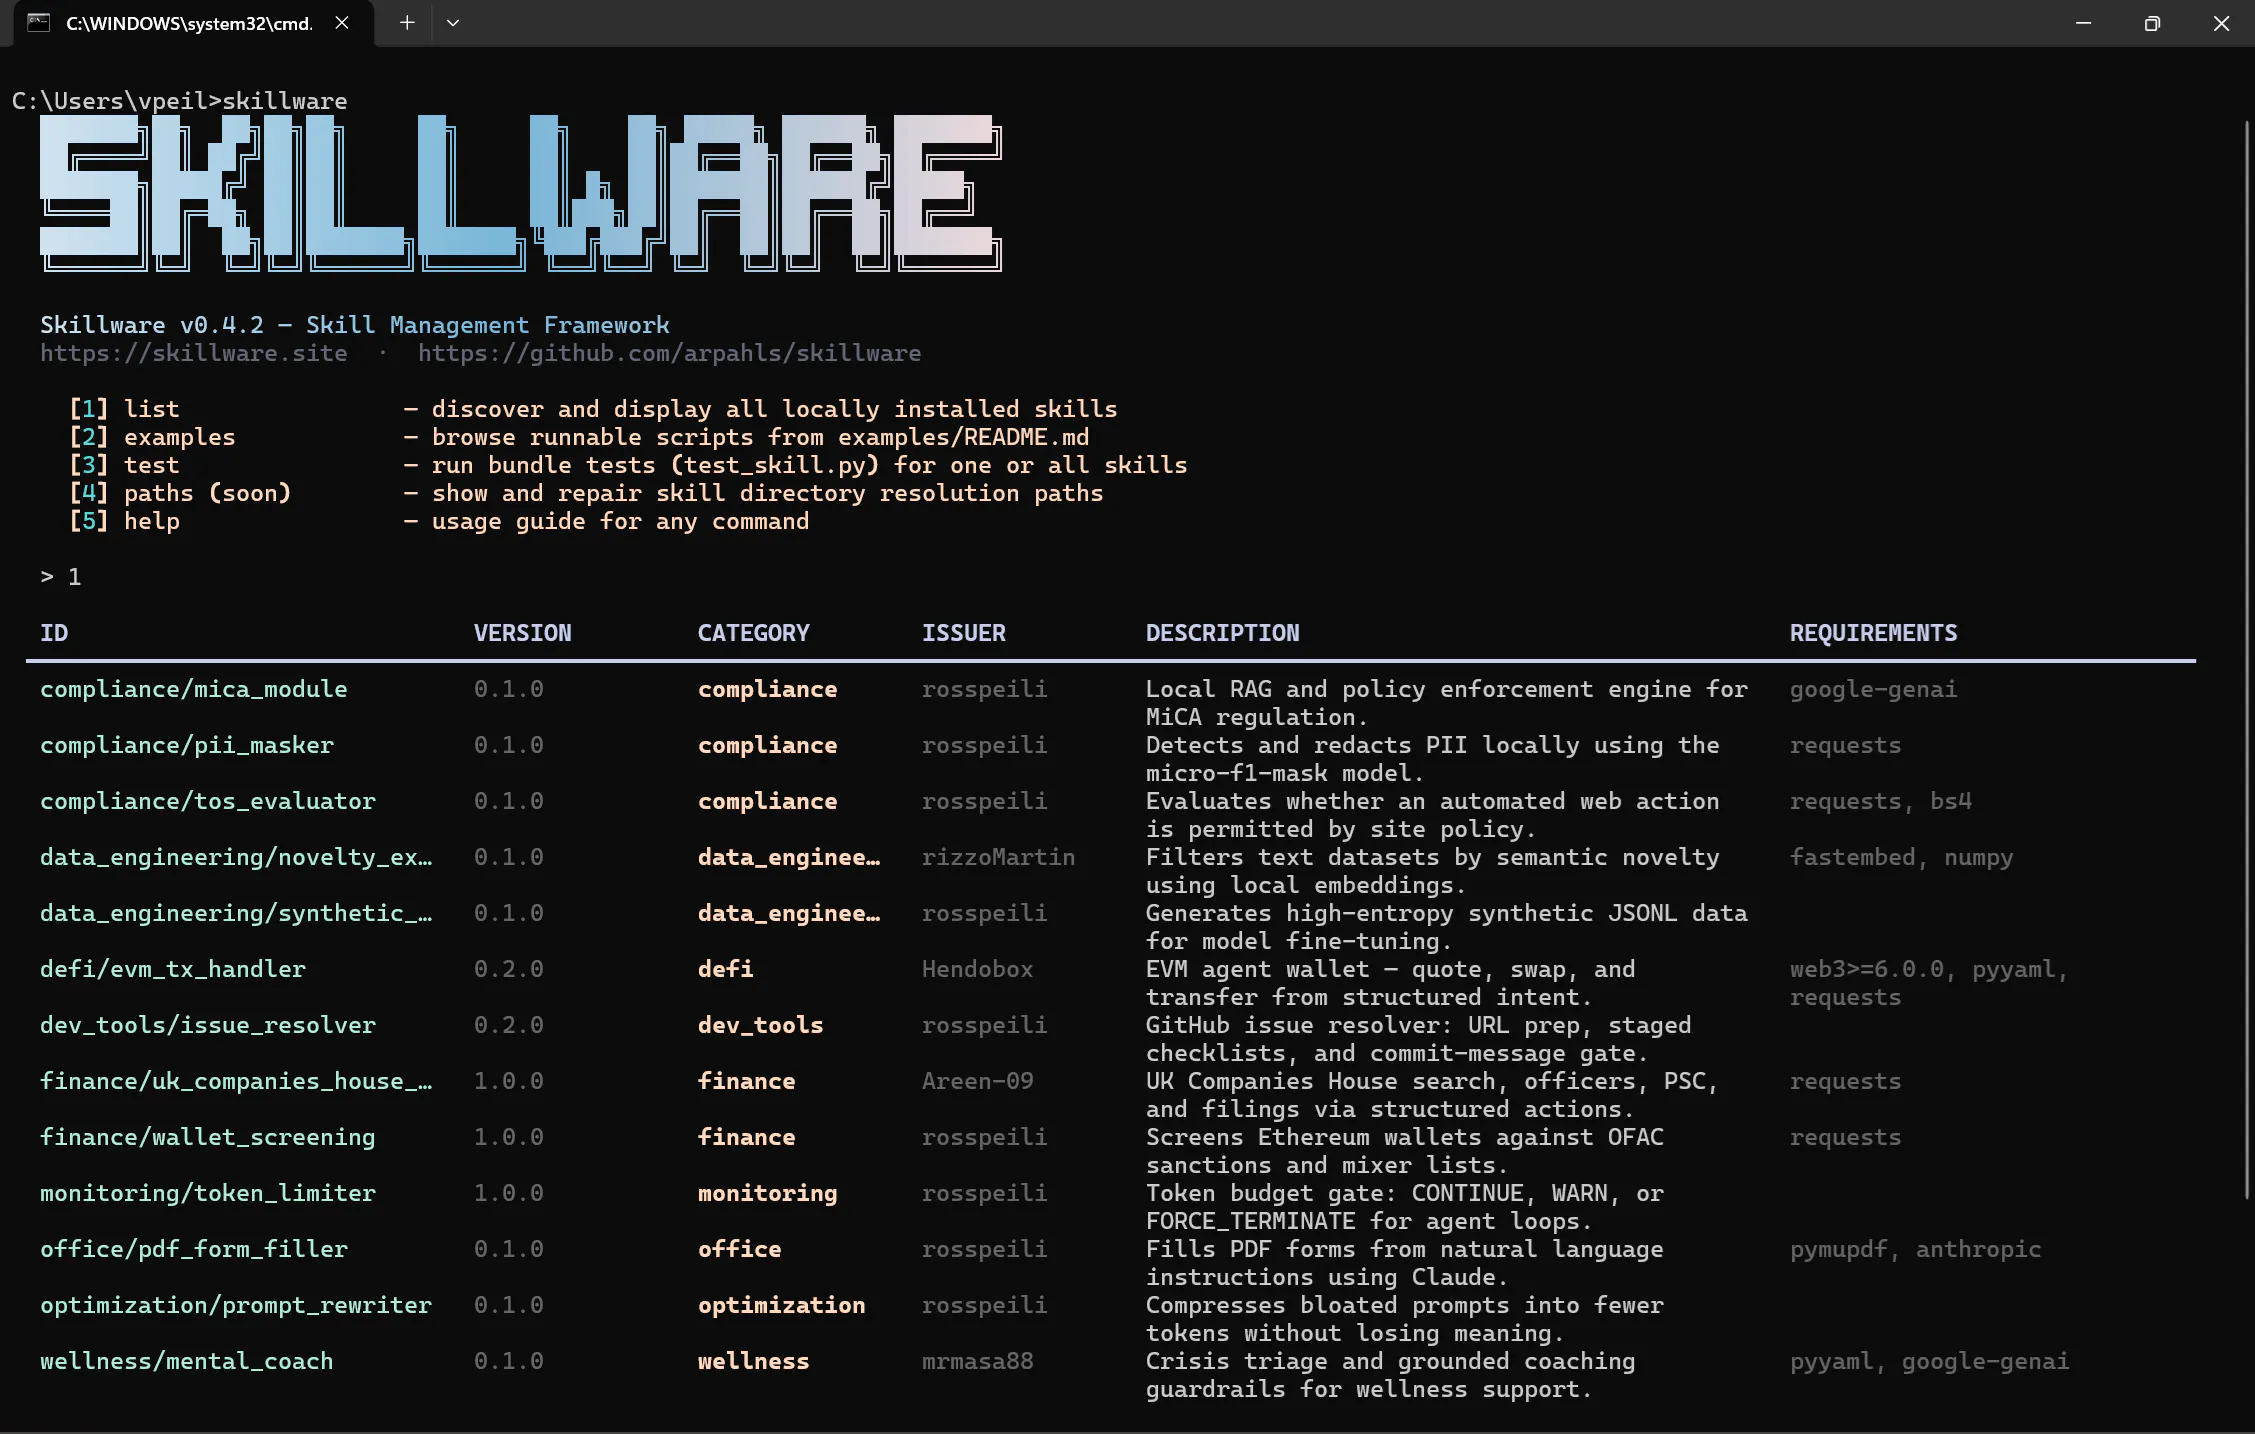This screenshot has width=2255, height=1434.
Task: Click the REQUIREMENTS column header
Action: pyautogui.click(x=1874, y=633)
